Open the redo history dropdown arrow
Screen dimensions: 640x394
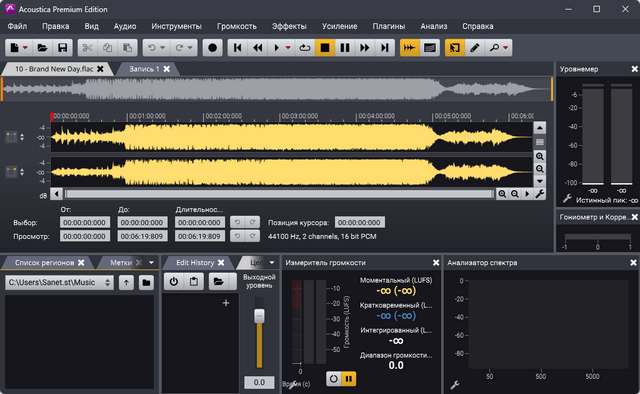(190, 48)
